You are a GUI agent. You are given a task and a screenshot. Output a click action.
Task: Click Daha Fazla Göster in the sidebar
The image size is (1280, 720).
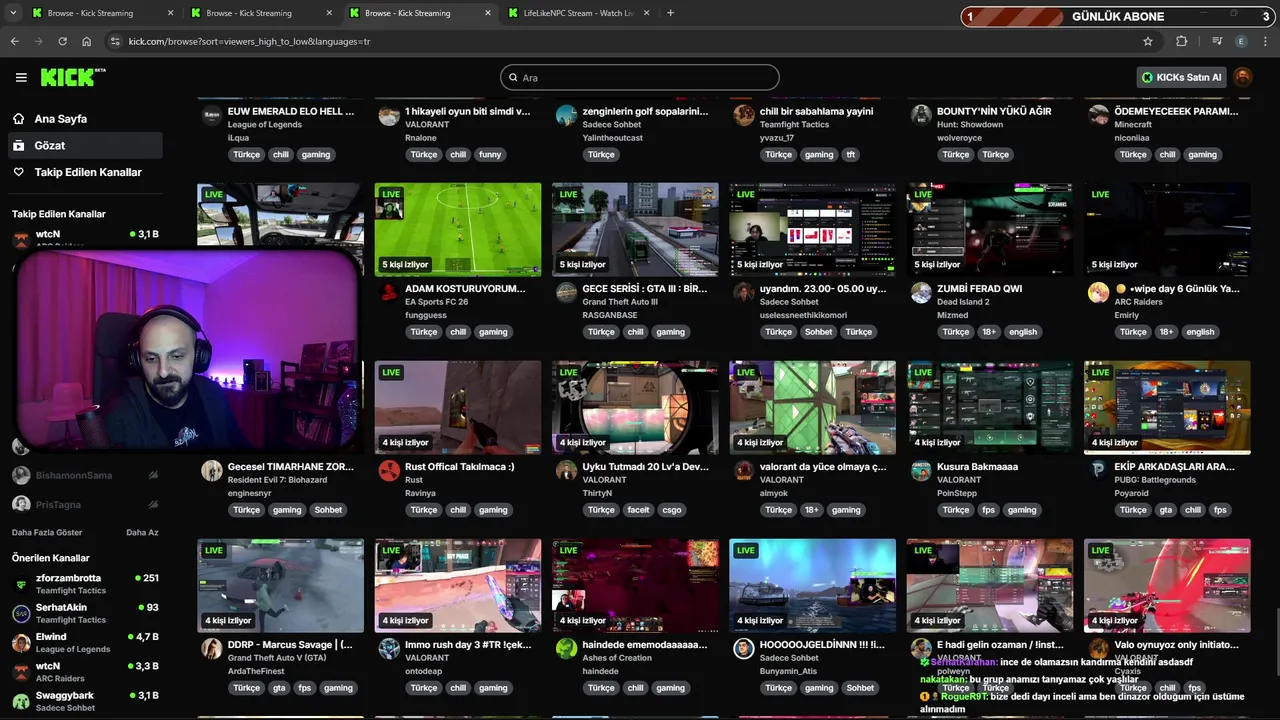47,532
